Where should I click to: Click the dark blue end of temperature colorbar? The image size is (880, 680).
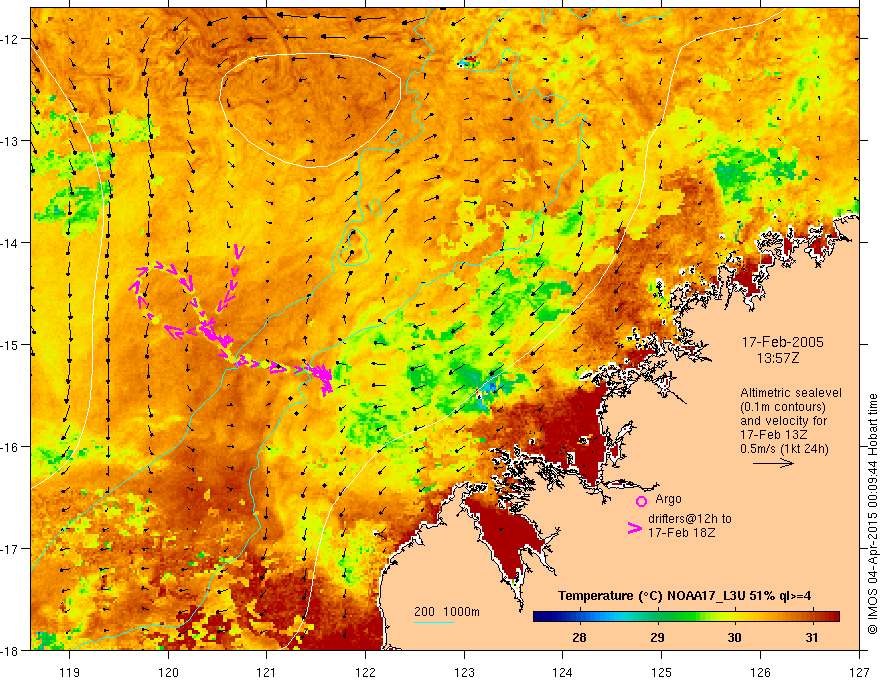coord(542,617)
